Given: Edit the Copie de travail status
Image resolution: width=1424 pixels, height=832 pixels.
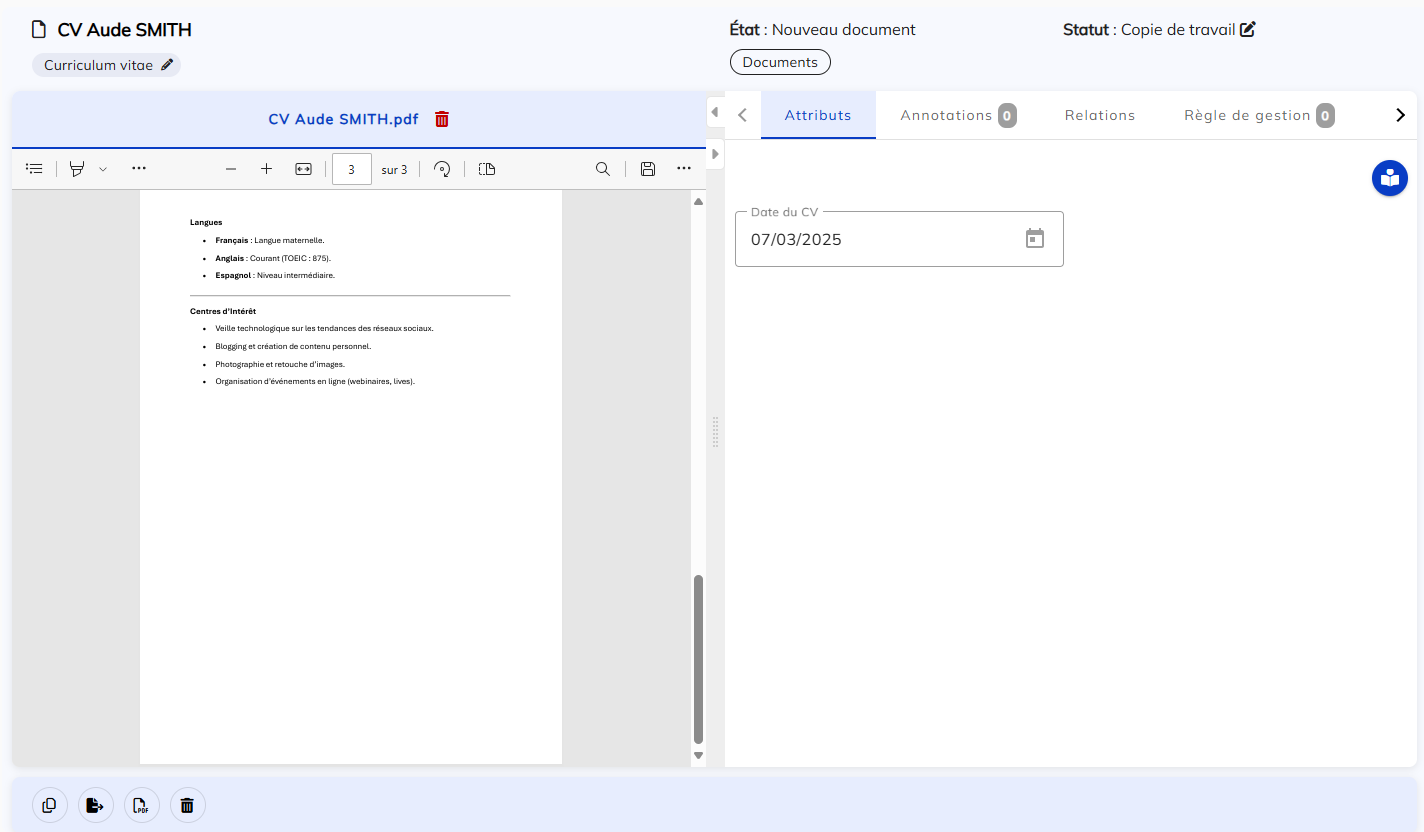Looking at the screenshot, I should point(1247,30).
